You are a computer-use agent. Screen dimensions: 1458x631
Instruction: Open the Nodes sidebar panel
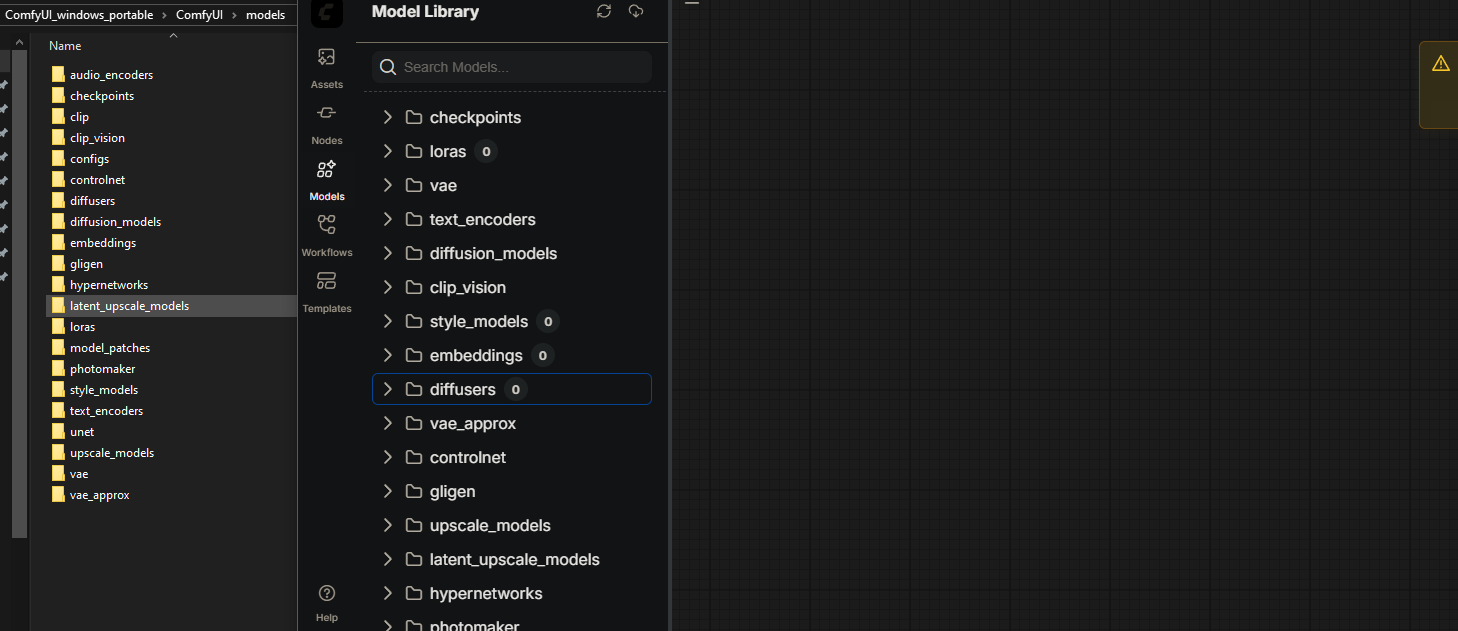point(327,124)
